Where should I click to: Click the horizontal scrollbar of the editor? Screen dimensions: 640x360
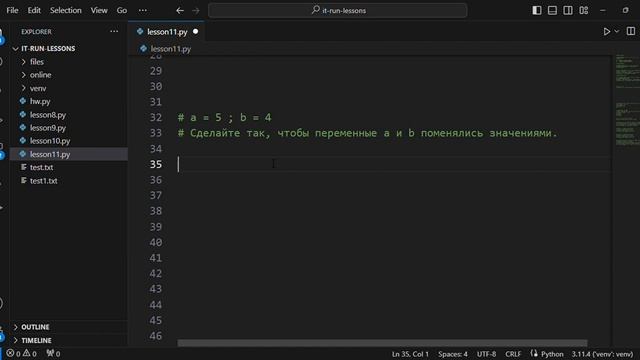click(382, 343)
